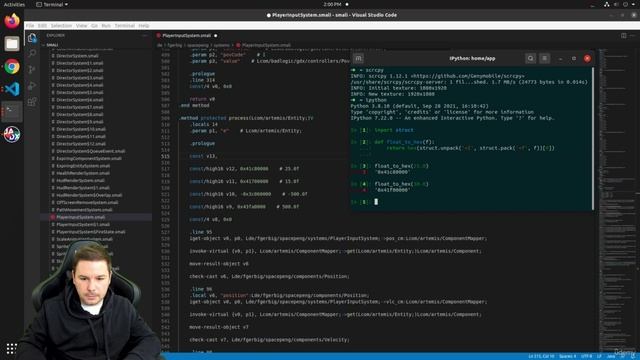
Task: Click the Spaces: 4 indentation indicator
Action: [x=567, y=356]
